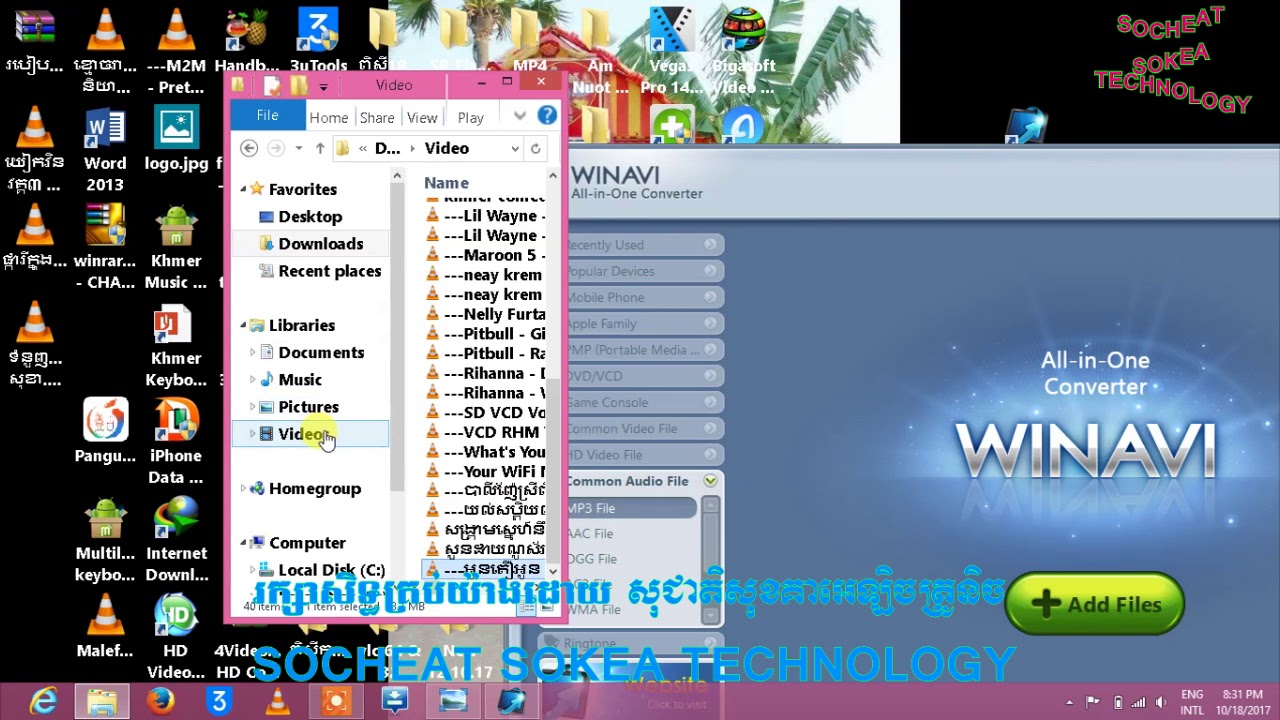Go back using Explorer's back arrow

click(x=249, y=148)
